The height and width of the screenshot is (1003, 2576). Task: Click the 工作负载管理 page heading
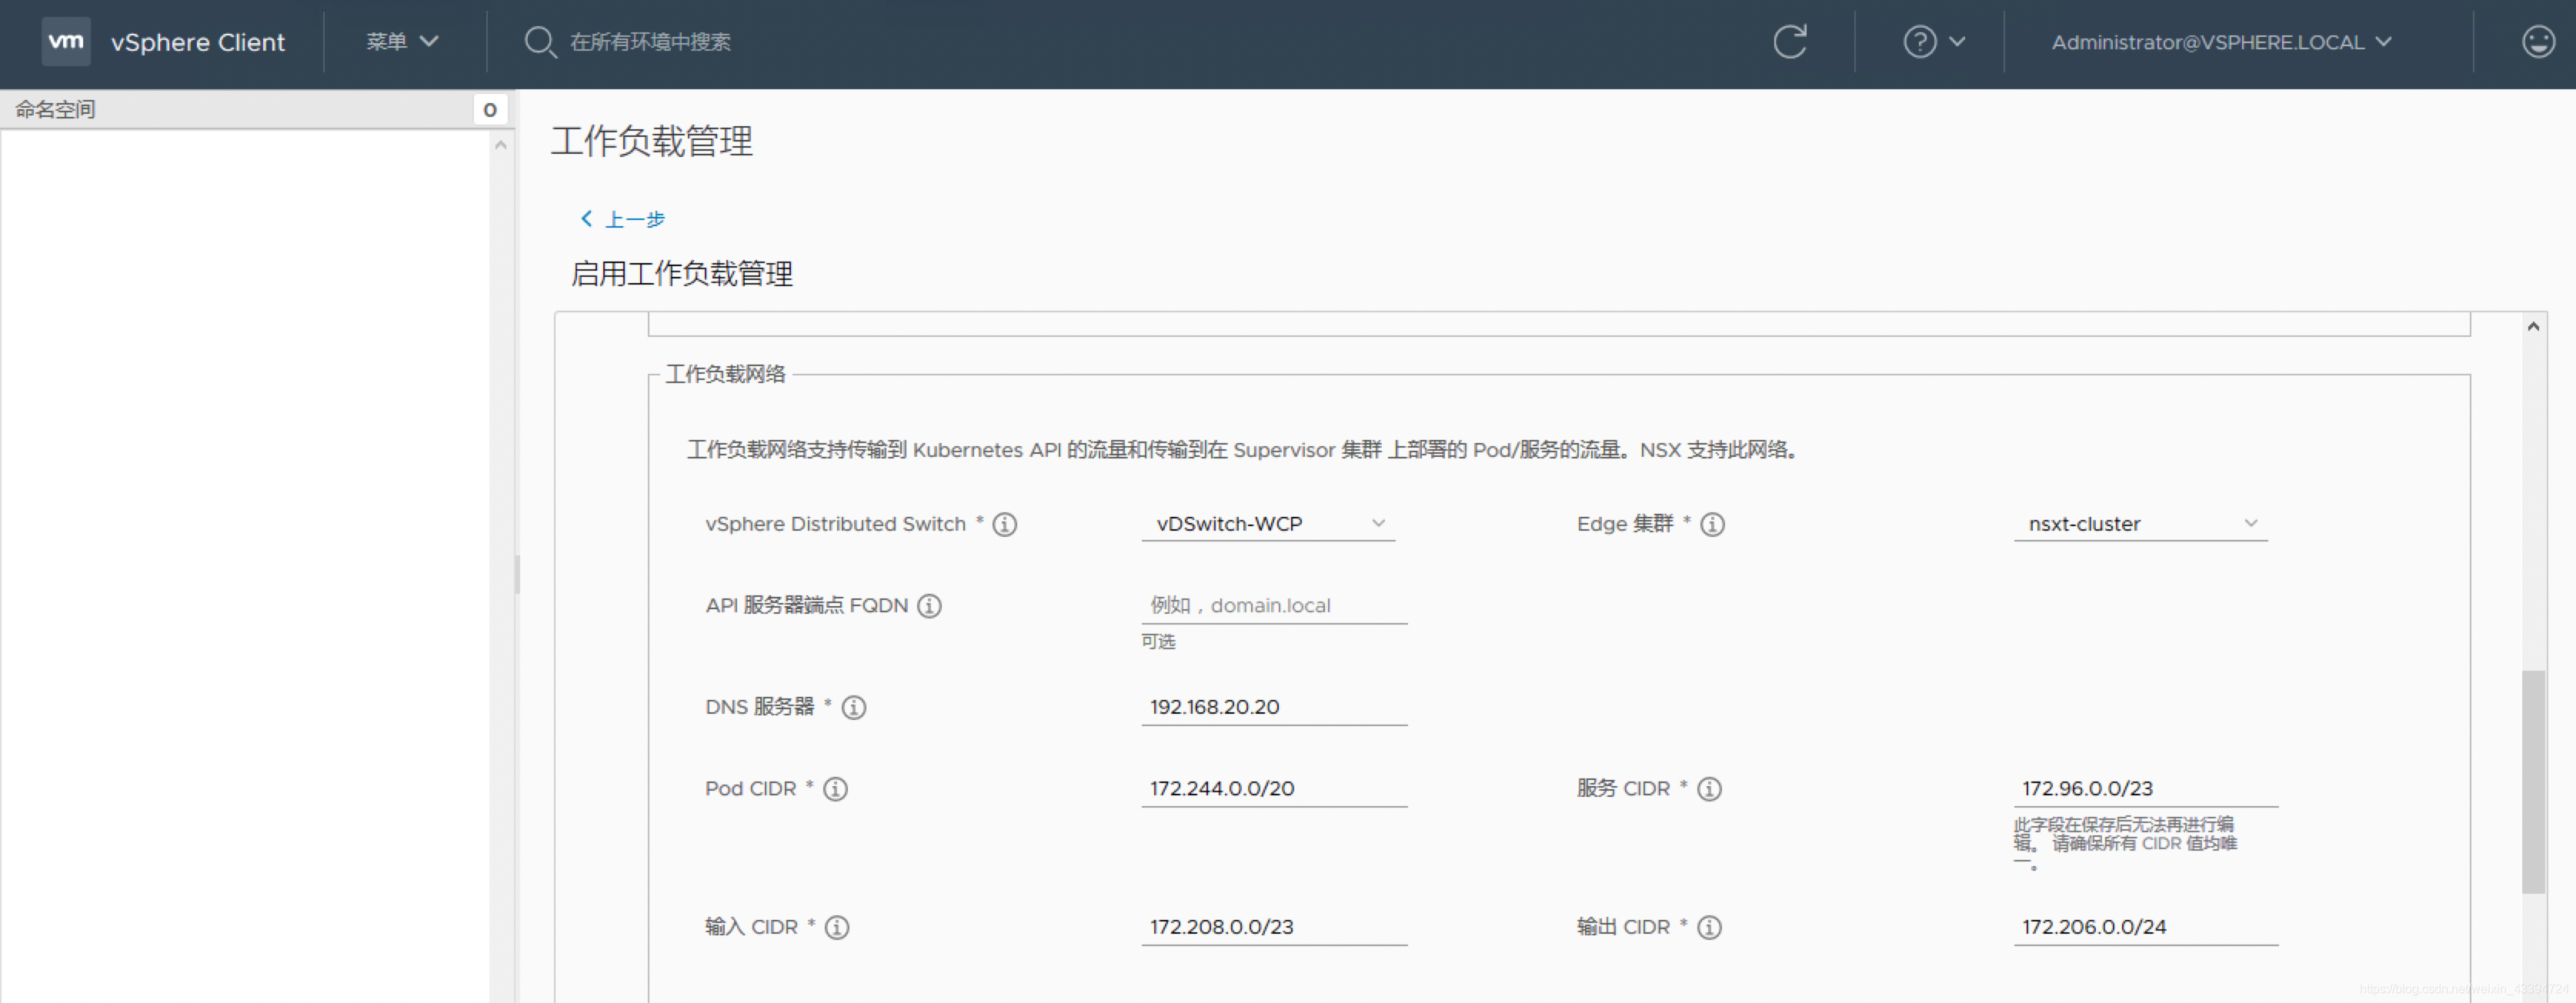point(652,141)
